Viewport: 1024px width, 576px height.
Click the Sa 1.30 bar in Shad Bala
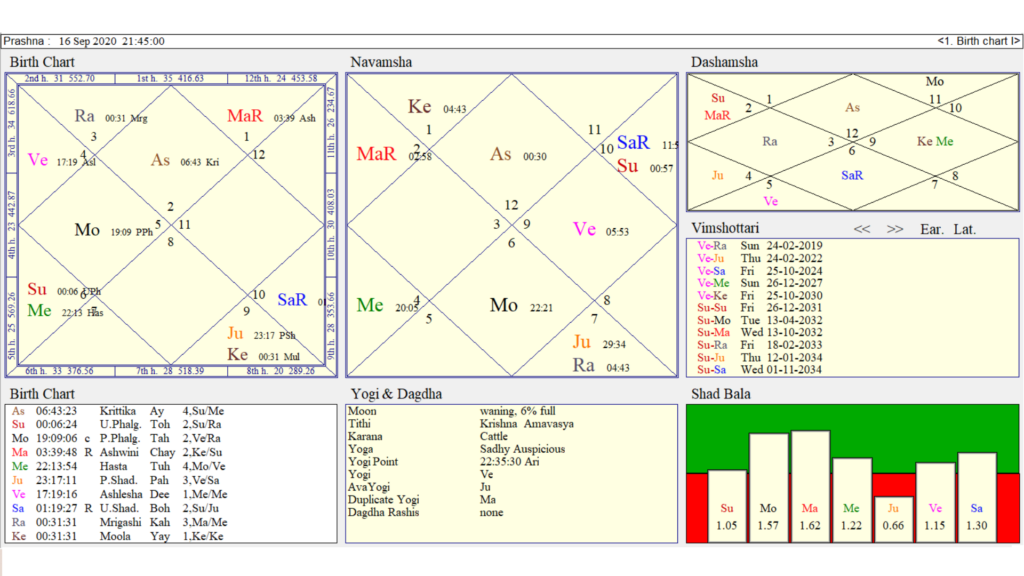click(x=977, y=497)
